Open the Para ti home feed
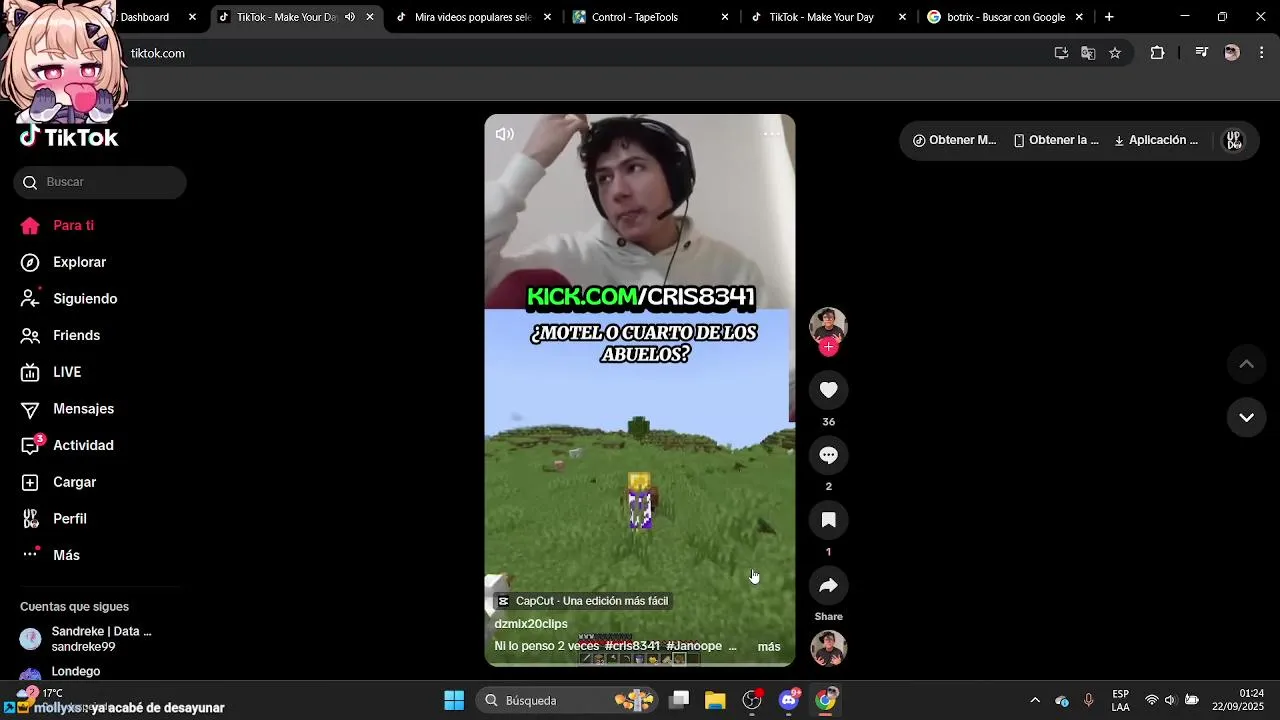This screenshot has height=720, width=1280. (58, 226)
